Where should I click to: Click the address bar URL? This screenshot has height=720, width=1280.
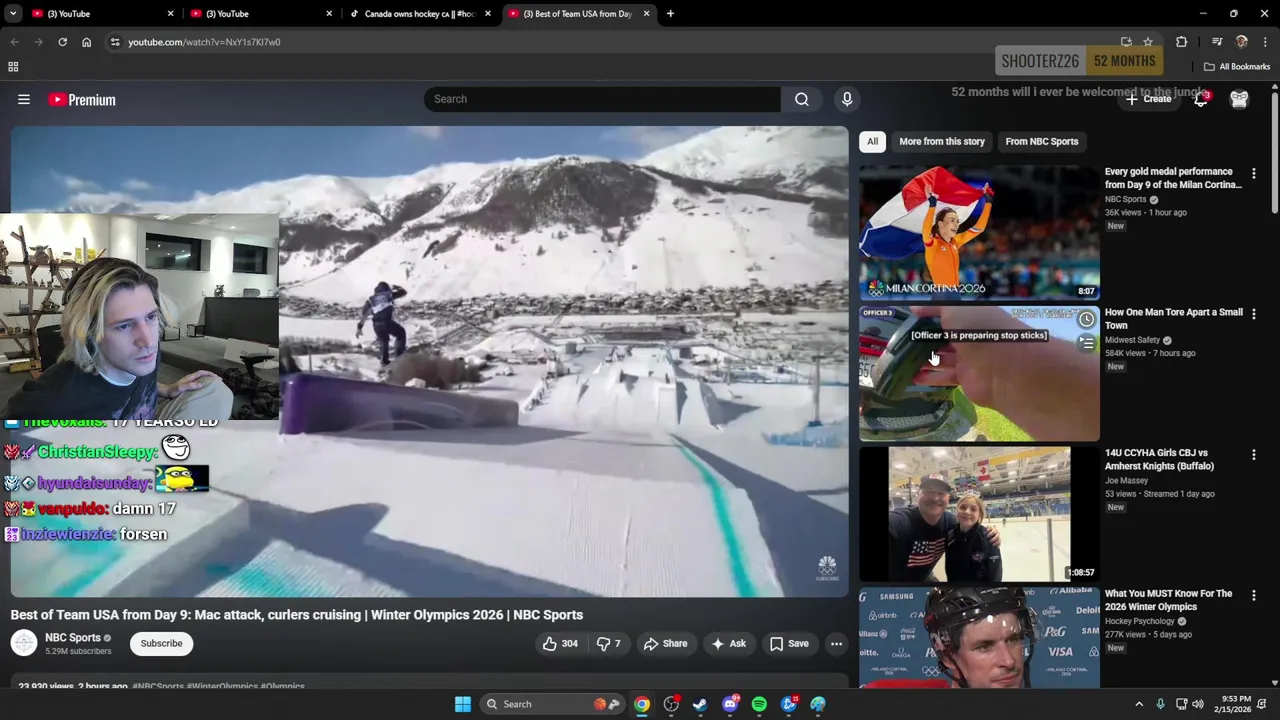(x=204, y=42)
